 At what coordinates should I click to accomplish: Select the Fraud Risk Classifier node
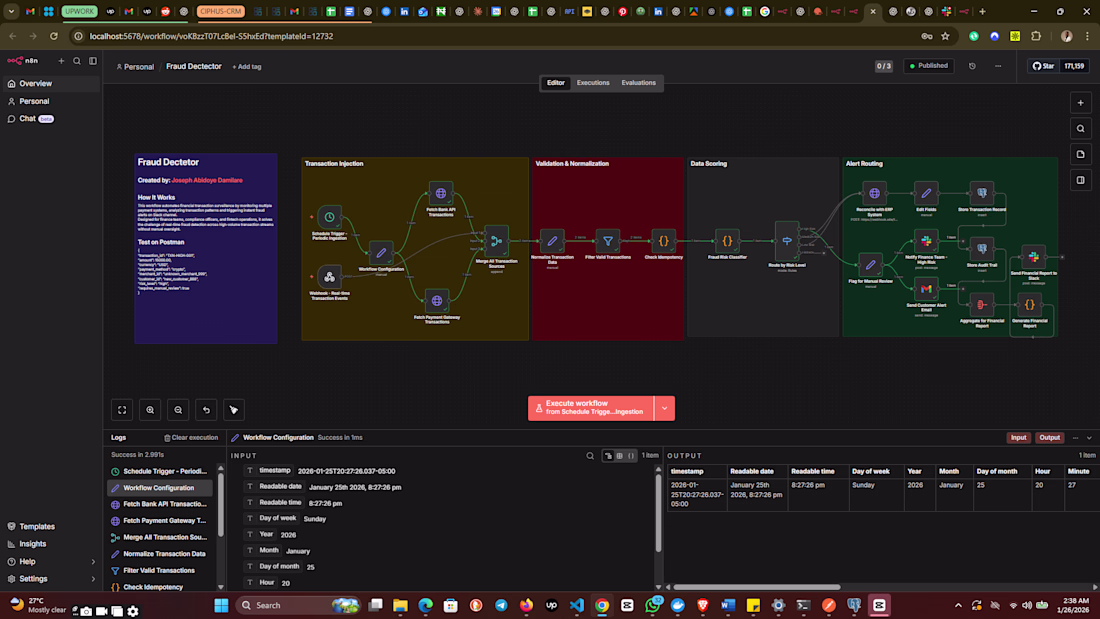[727, 241]
